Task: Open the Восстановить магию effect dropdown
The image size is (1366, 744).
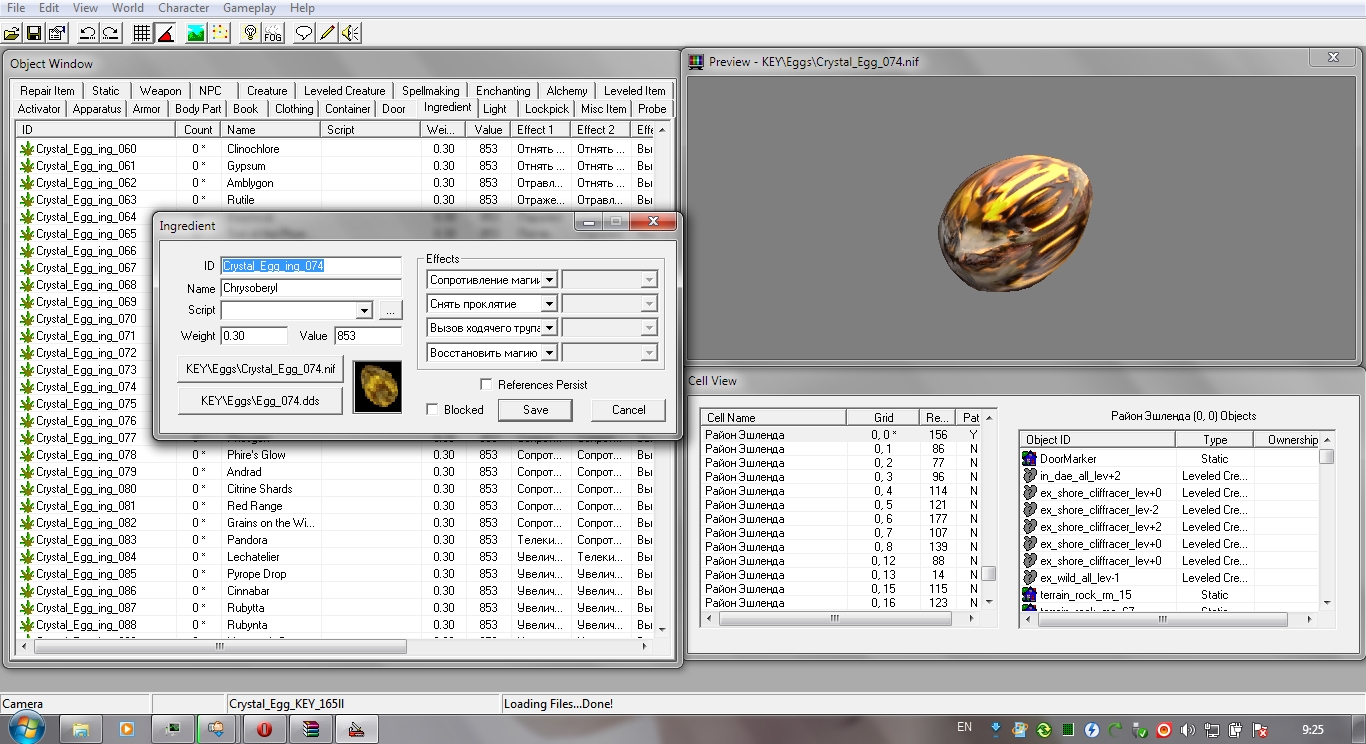Action: [549, 352]
